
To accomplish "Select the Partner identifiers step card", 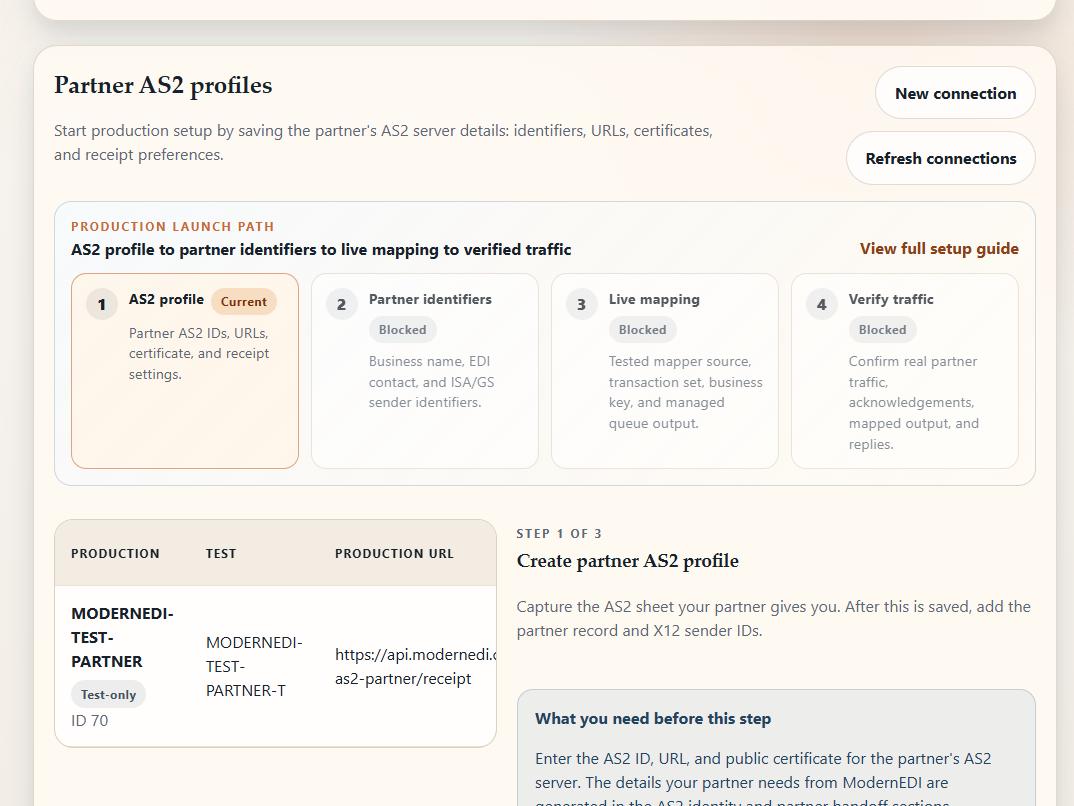I will tap(425, 371).
